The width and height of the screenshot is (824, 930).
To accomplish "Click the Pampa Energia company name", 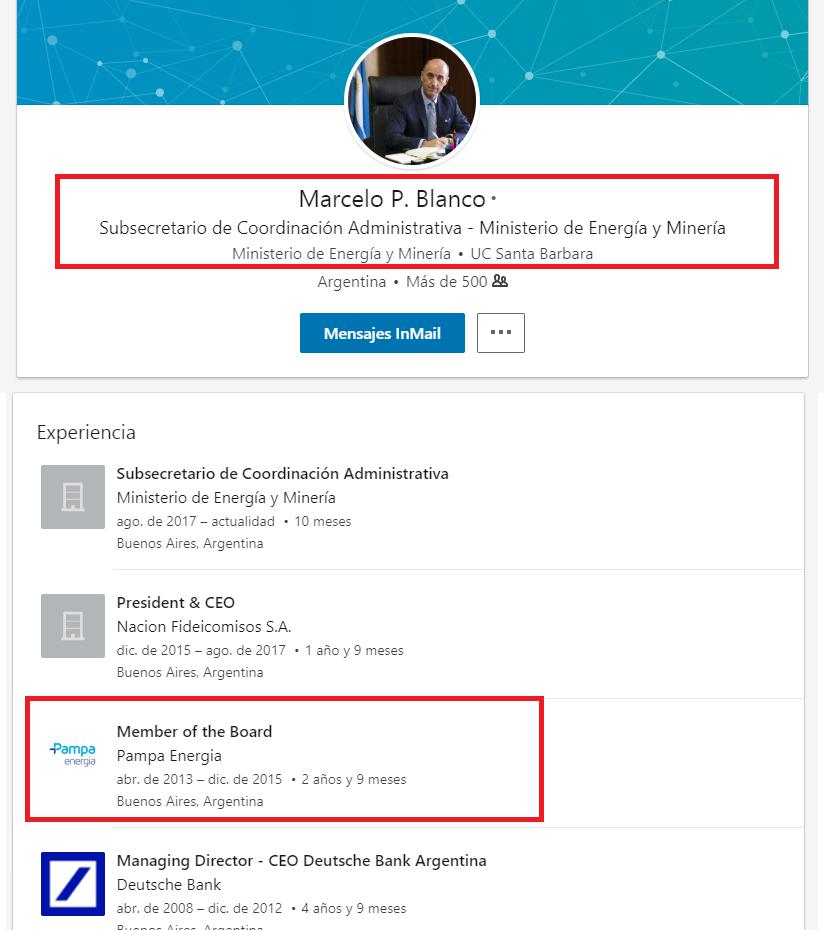I will tap(169, 756).
